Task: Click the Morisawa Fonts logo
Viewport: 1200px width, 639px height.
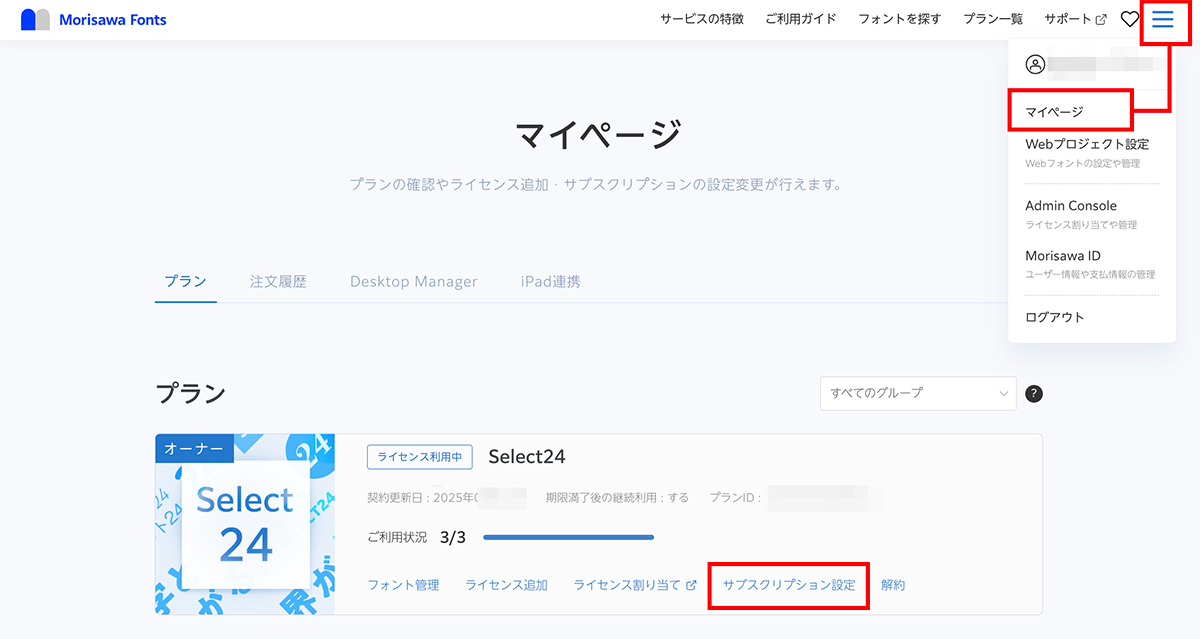Action: 94,19
